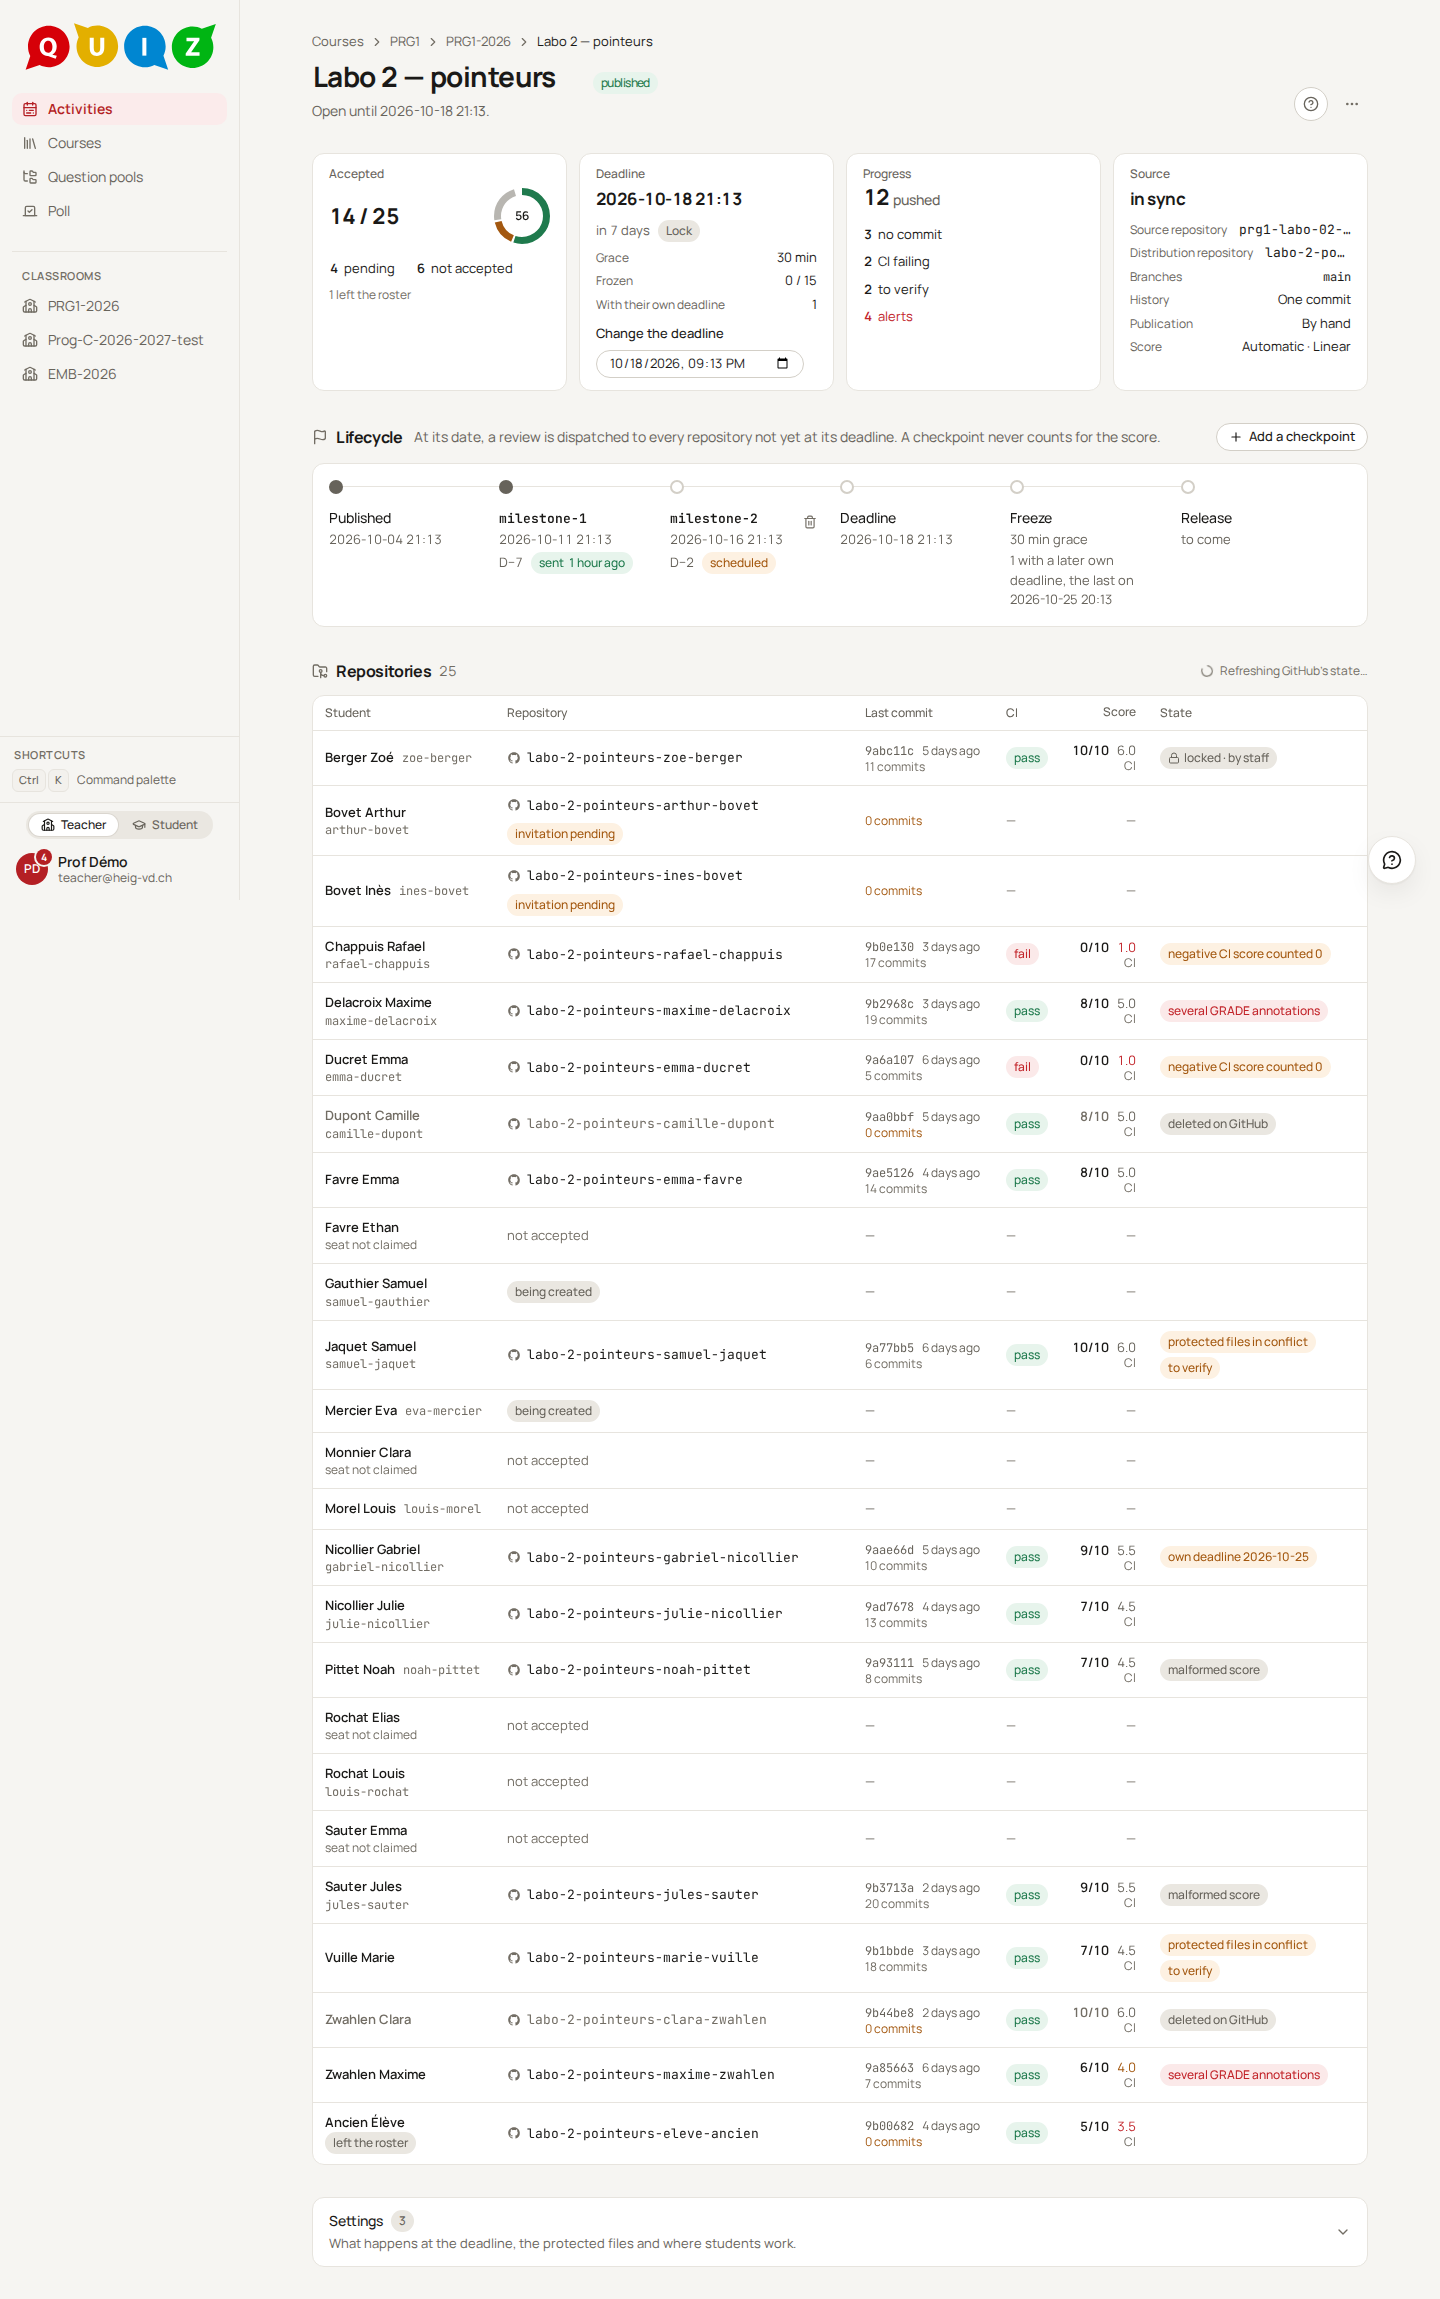Click the 'published' status badge
This screenshot has height=2299, width=1440.
pos(625,83)
